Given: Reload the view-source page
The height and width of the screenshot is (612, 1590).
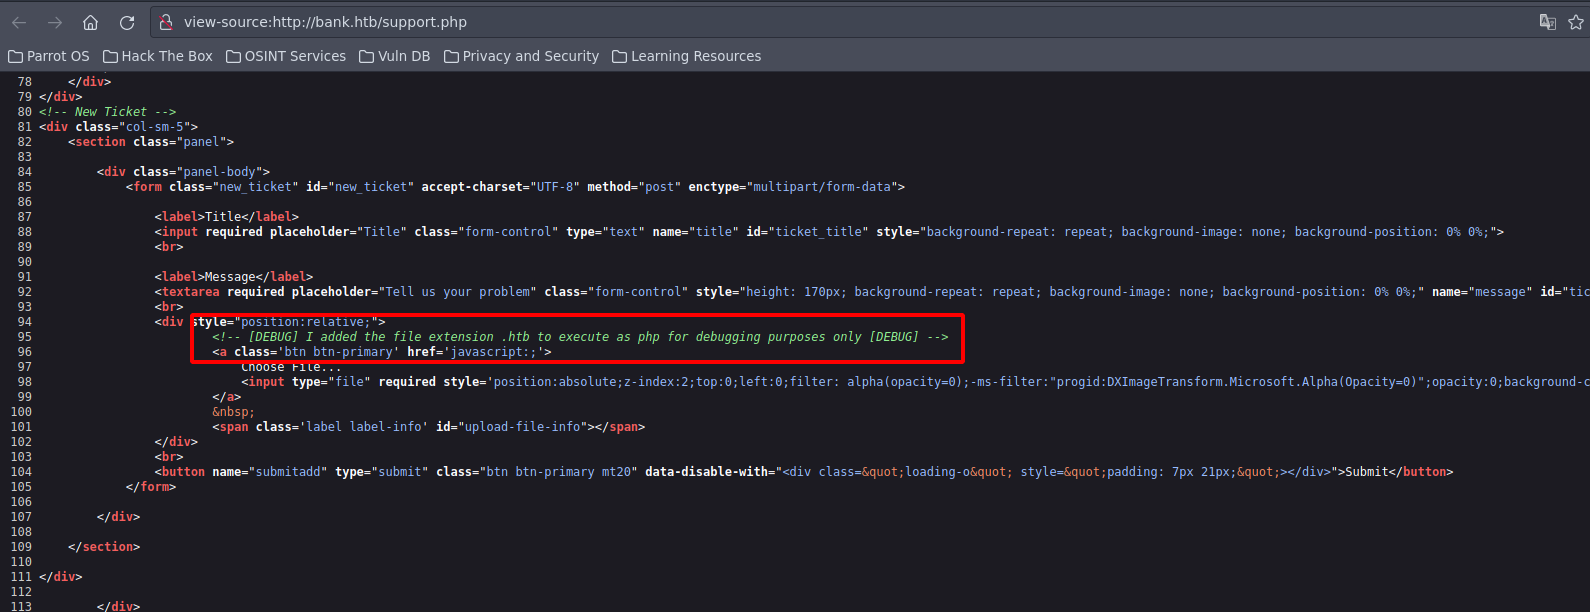Looking at the screenshot, I should tap(127, 22).
